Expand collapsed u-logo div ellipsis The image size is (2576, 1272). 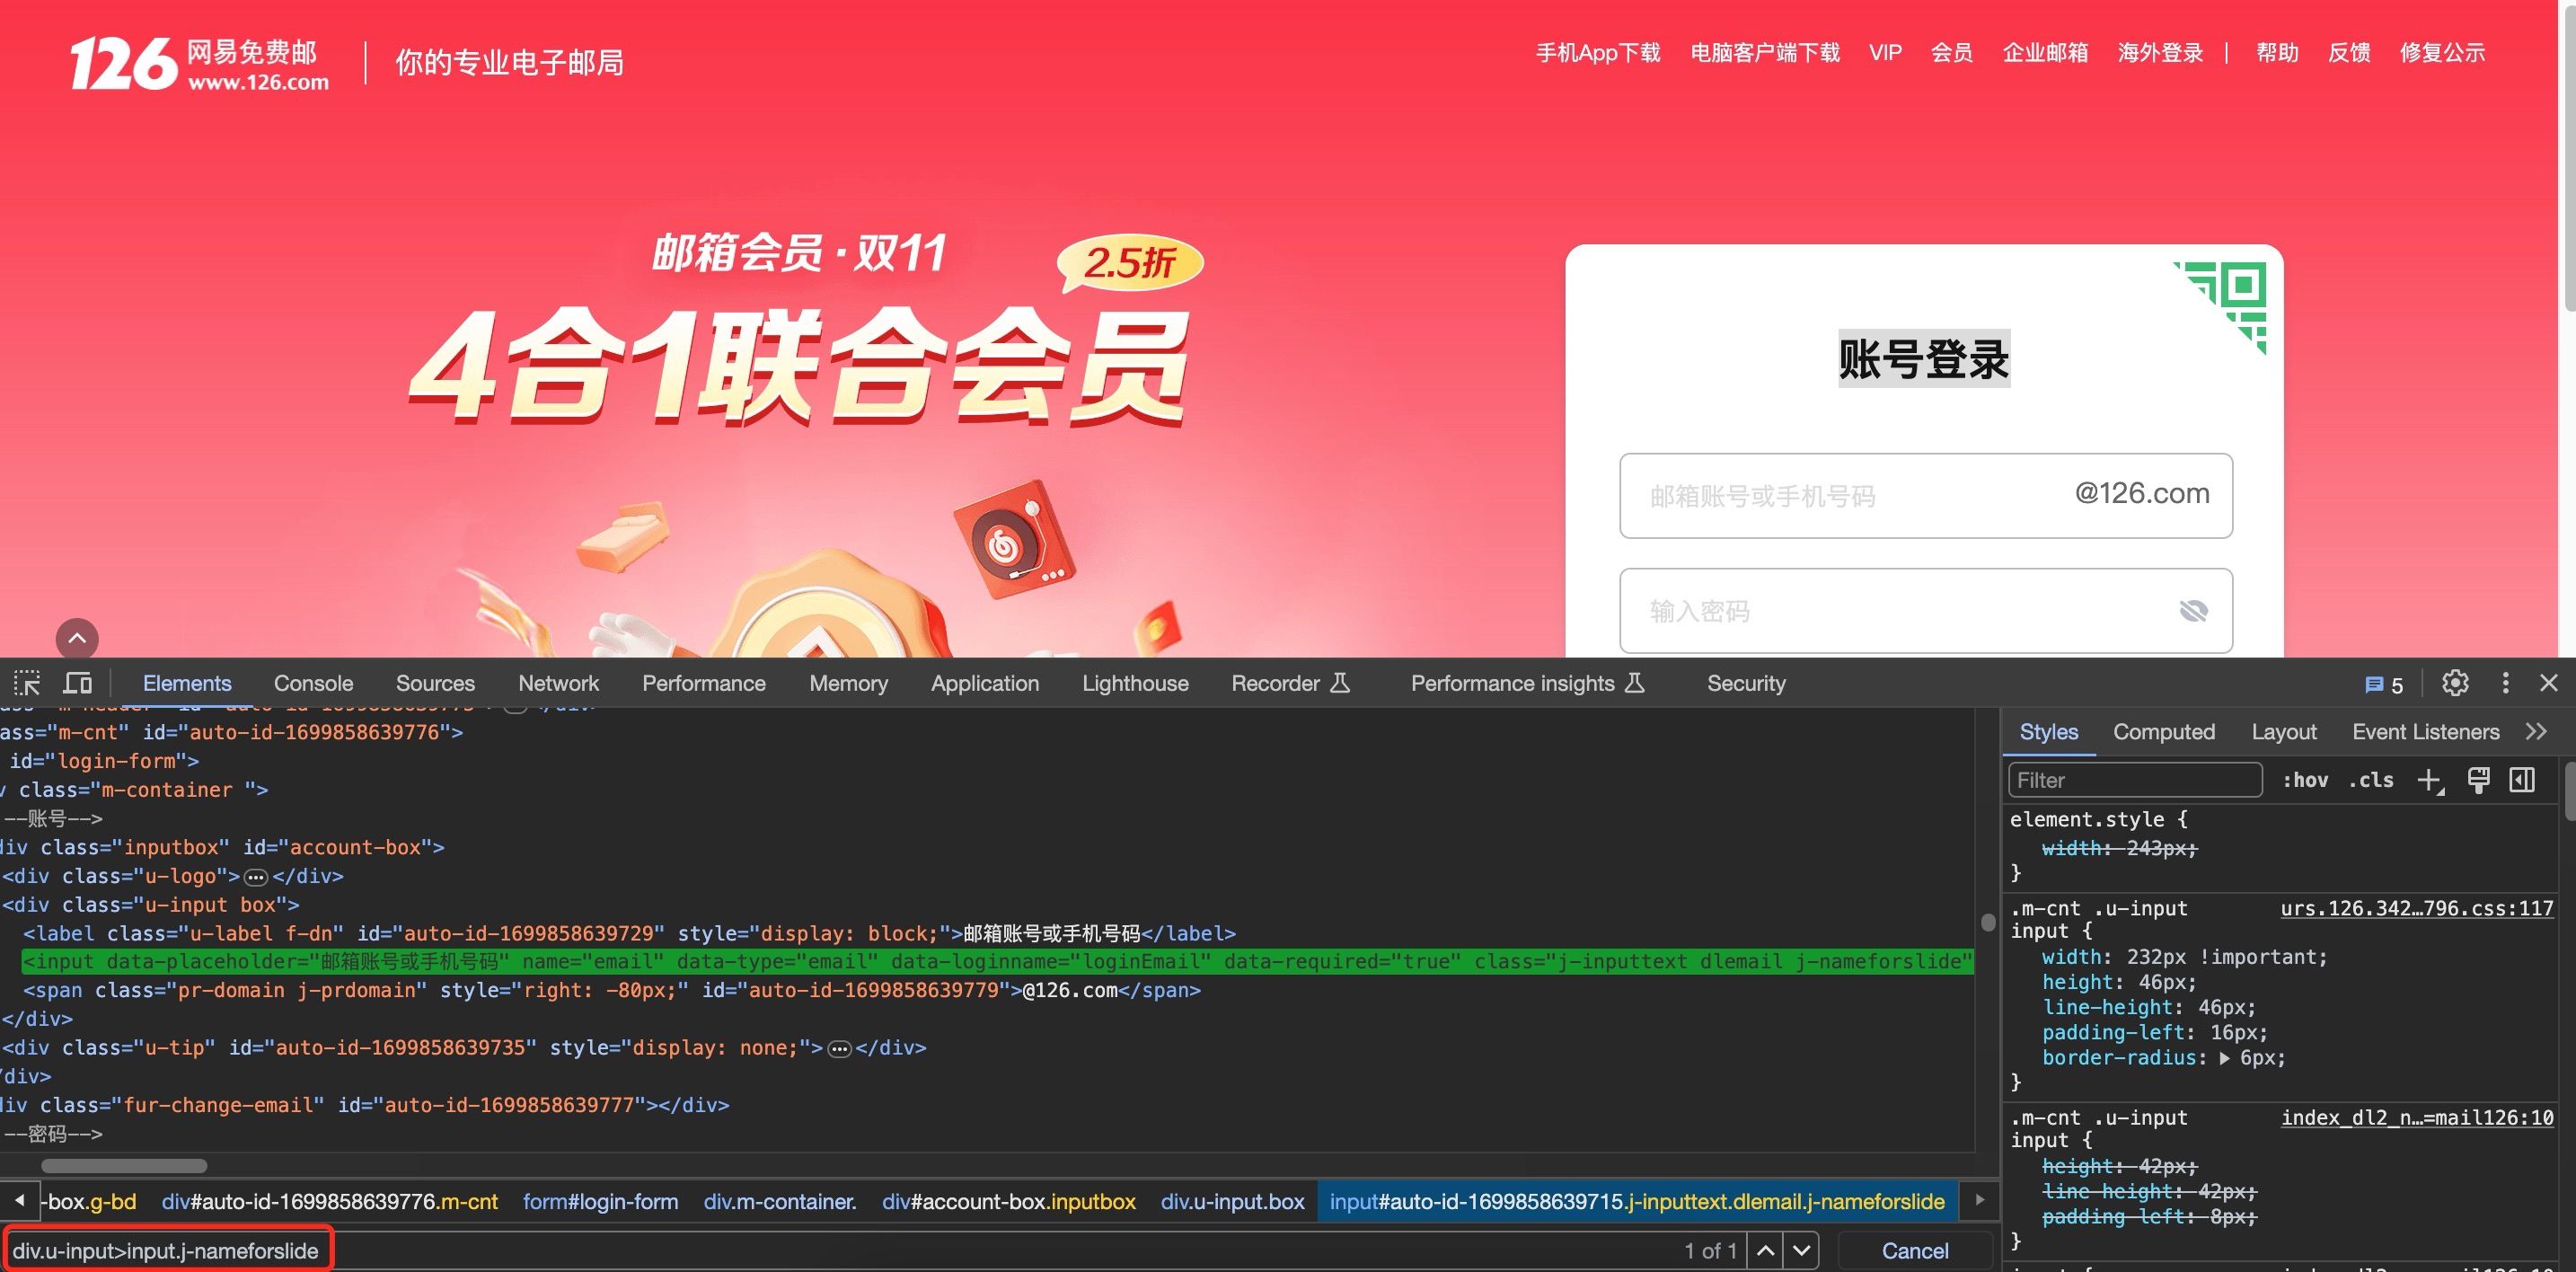tap(256, 877)
